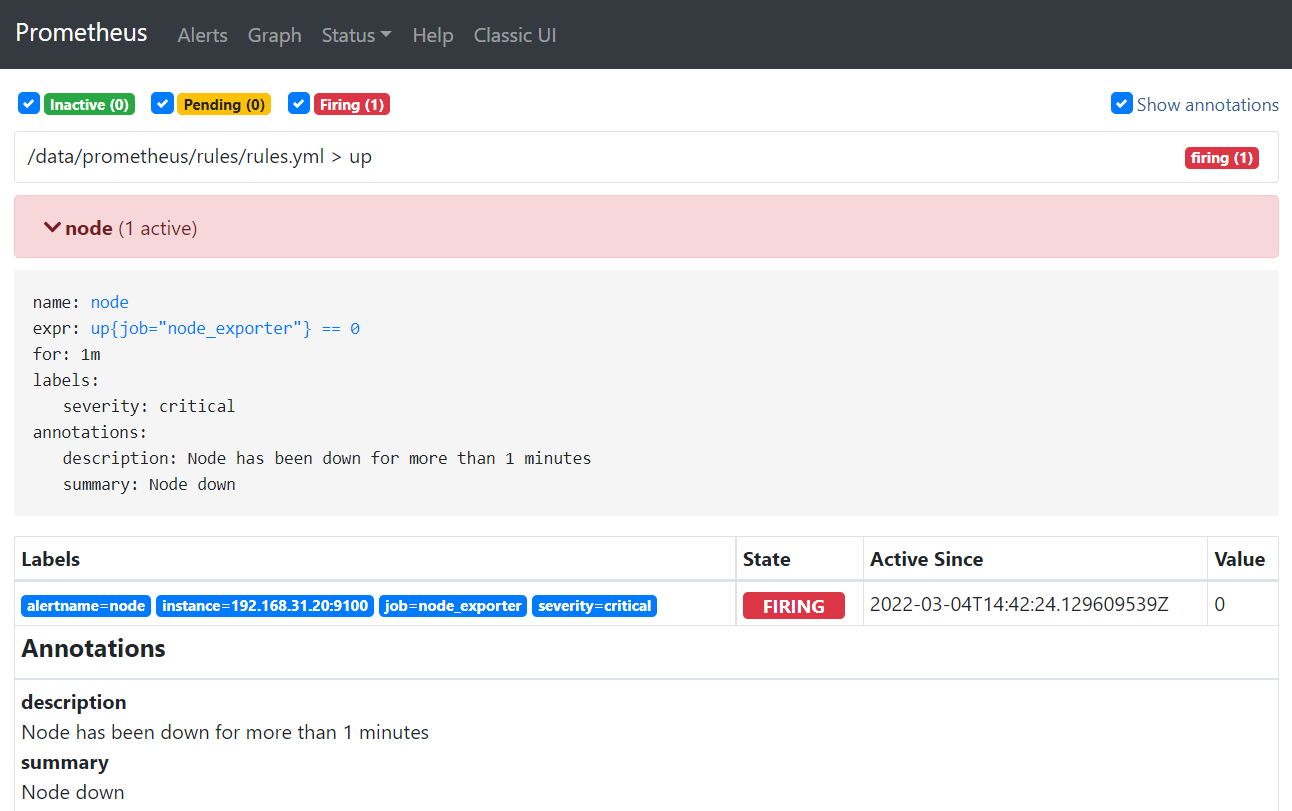Untick the Inactive (0) filter checkbox
The width and height of the screenshot is (1292, 811).
pyautogui.click(x=29, y=103)
